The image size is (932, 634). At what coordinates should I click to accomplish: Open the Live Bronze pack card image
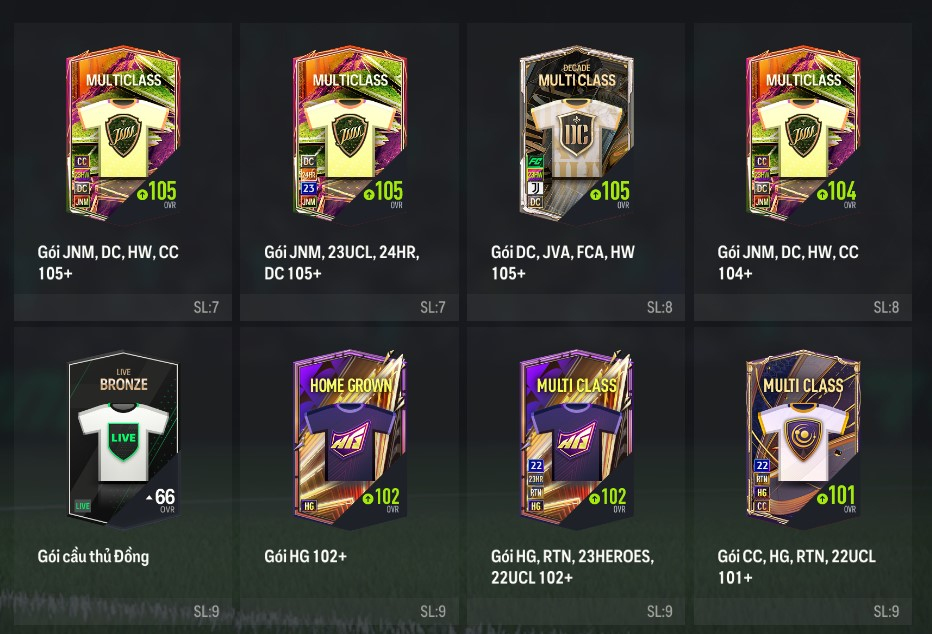[123, 439]
